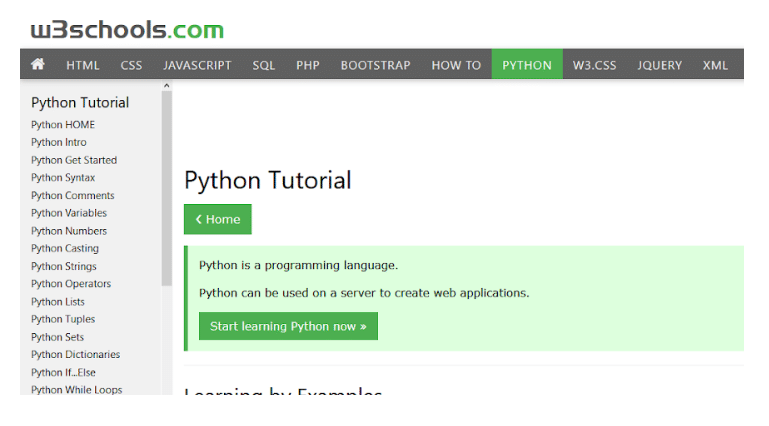
Task: Open Python Casting page
Action: pos(65,248)
